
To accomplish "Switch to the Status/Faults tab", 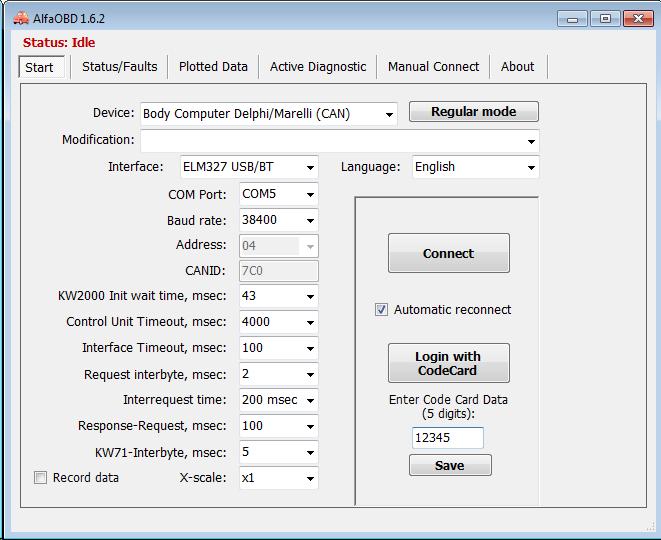I will pos(119,67).
